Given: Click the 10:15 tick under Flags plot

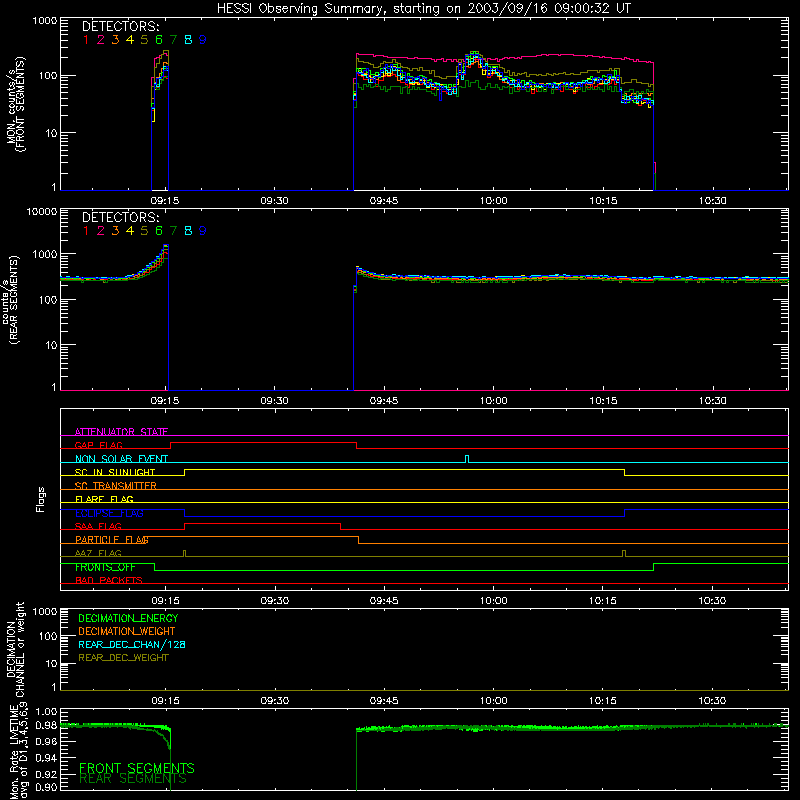Looking at the screenshot, I should click(x=603, y=601).
